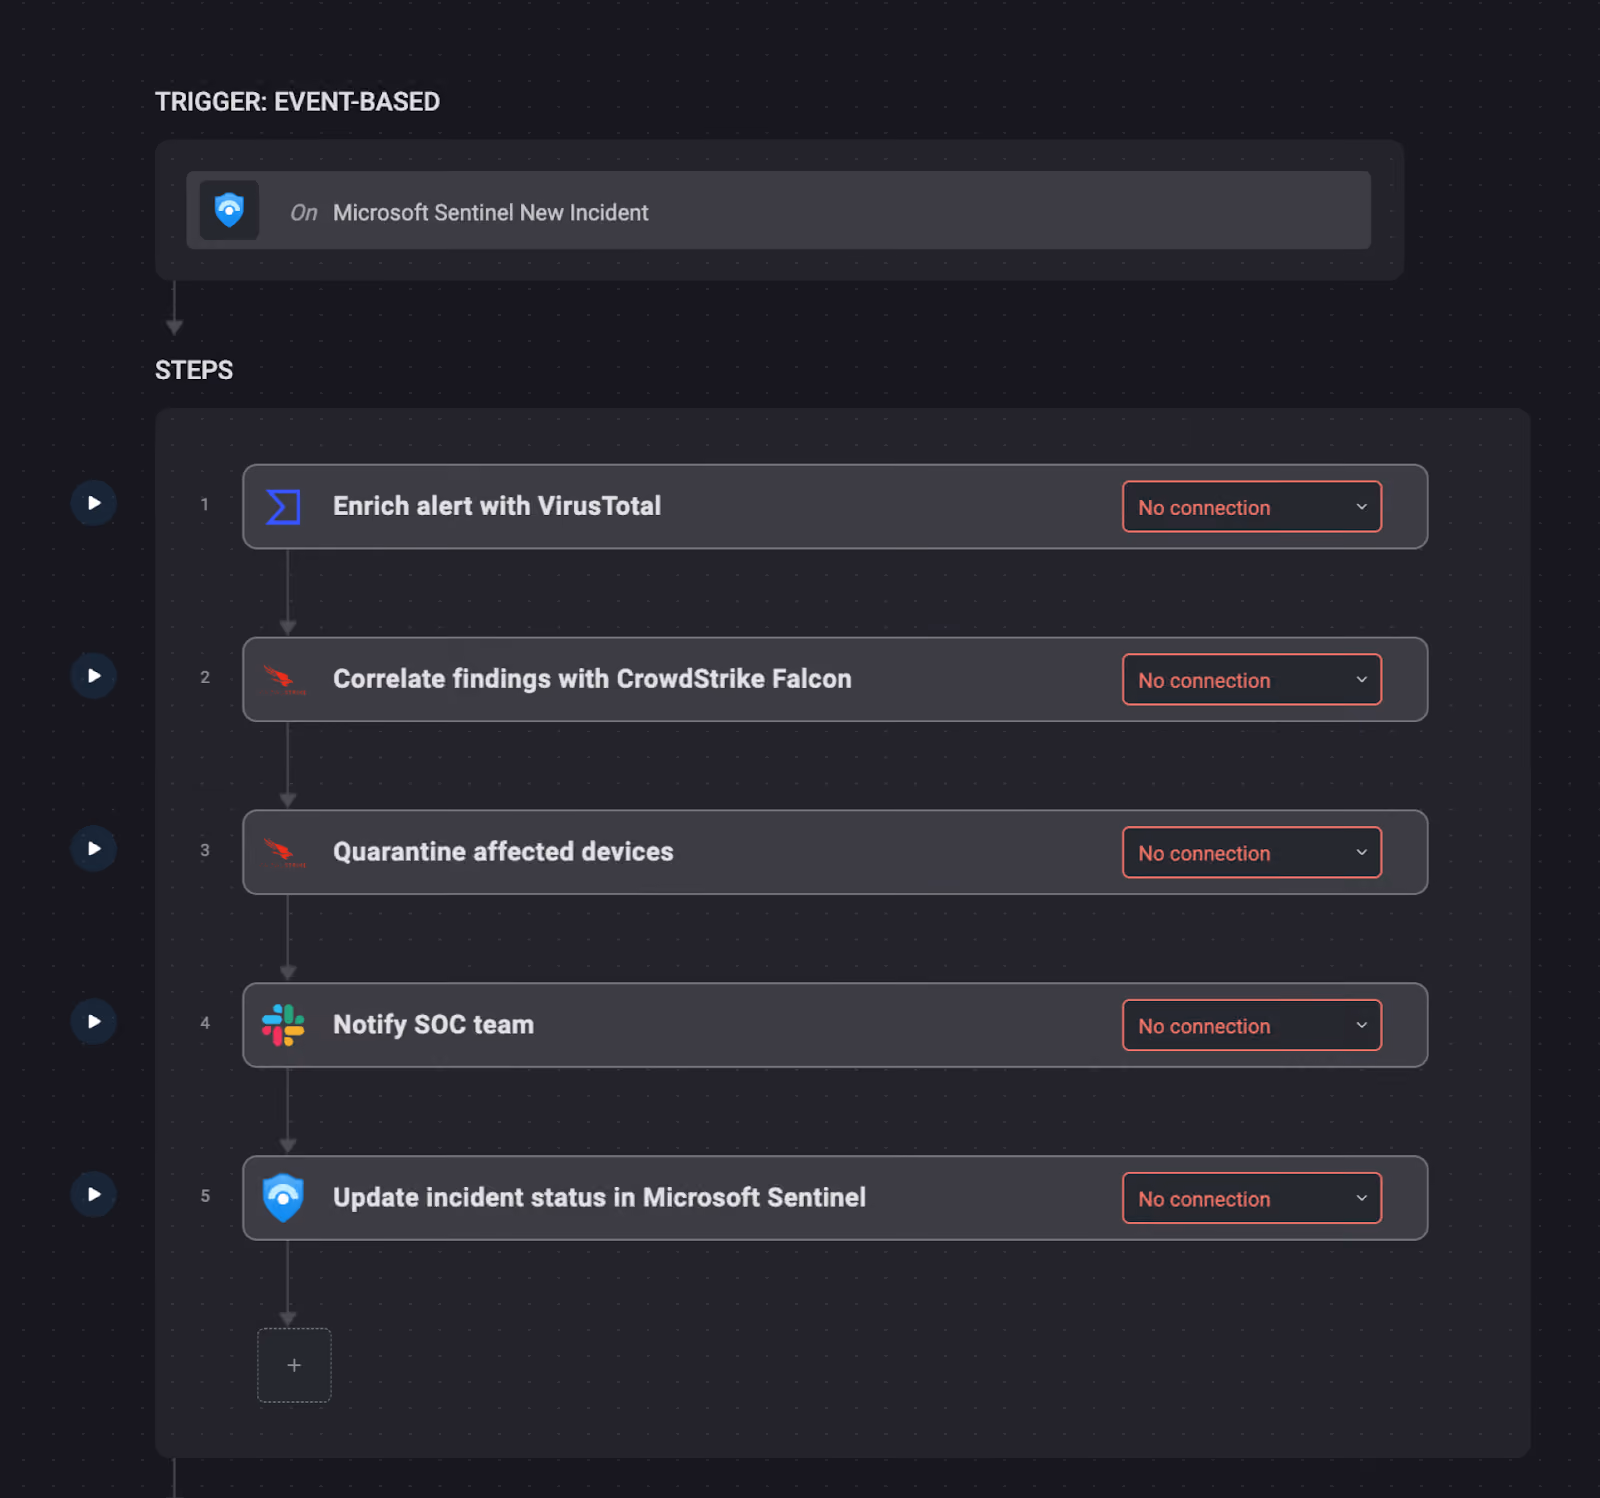This screenshot has width=1600, height=1498.
Task: Run step 4 Notify SOC team play button
Action: pos(93,1022)
